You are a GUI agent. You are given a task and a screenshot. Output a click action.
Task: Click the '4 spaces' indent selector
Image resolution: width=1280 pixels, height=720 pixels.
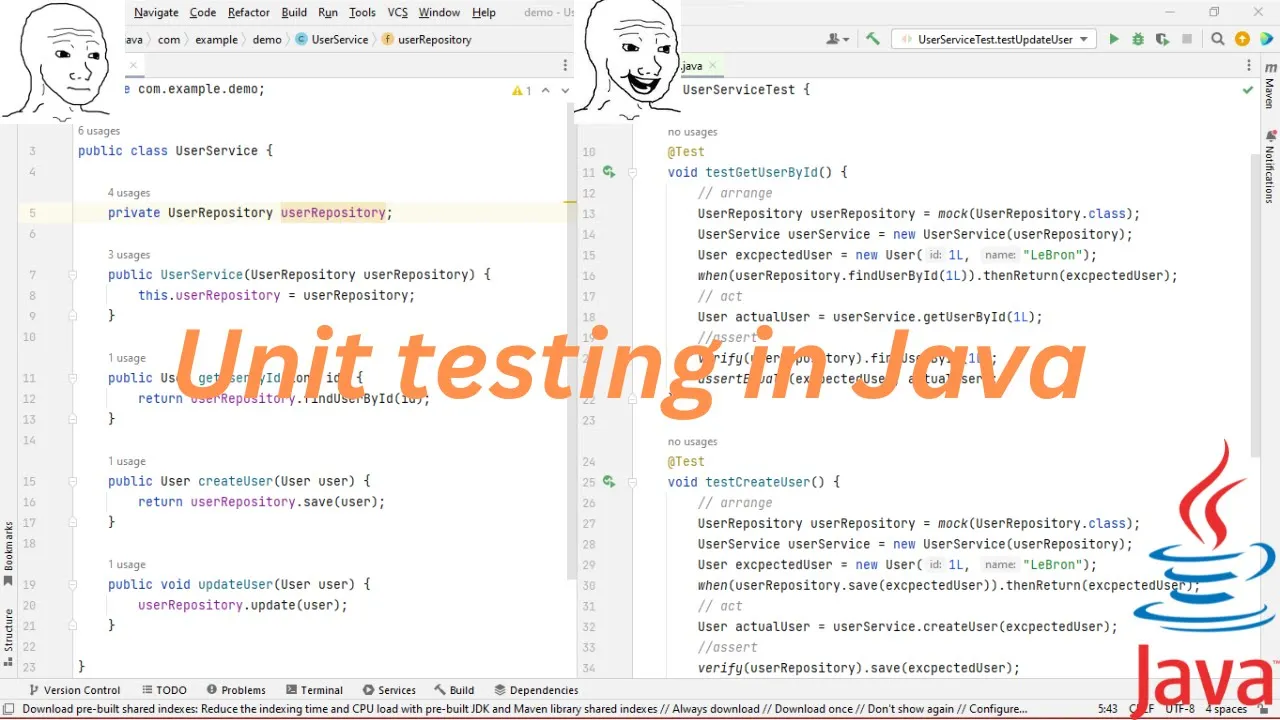[x=1226, y=709]
